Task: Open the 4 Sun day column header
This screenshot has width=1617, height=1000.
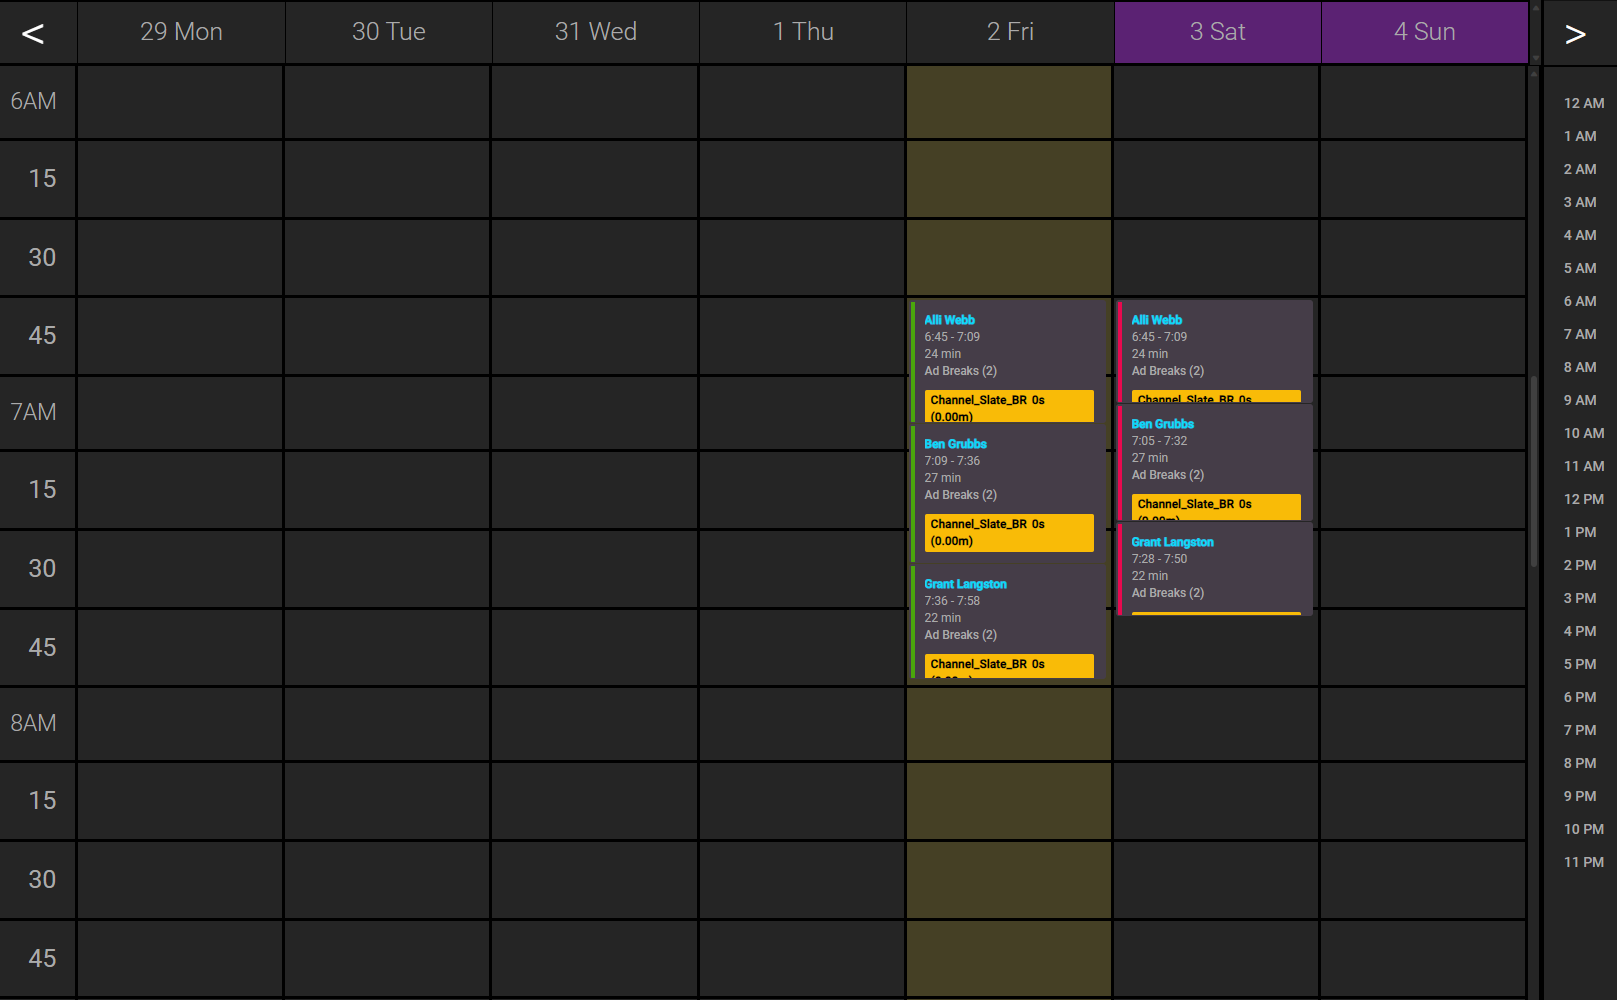Action: coord(1424,32)
